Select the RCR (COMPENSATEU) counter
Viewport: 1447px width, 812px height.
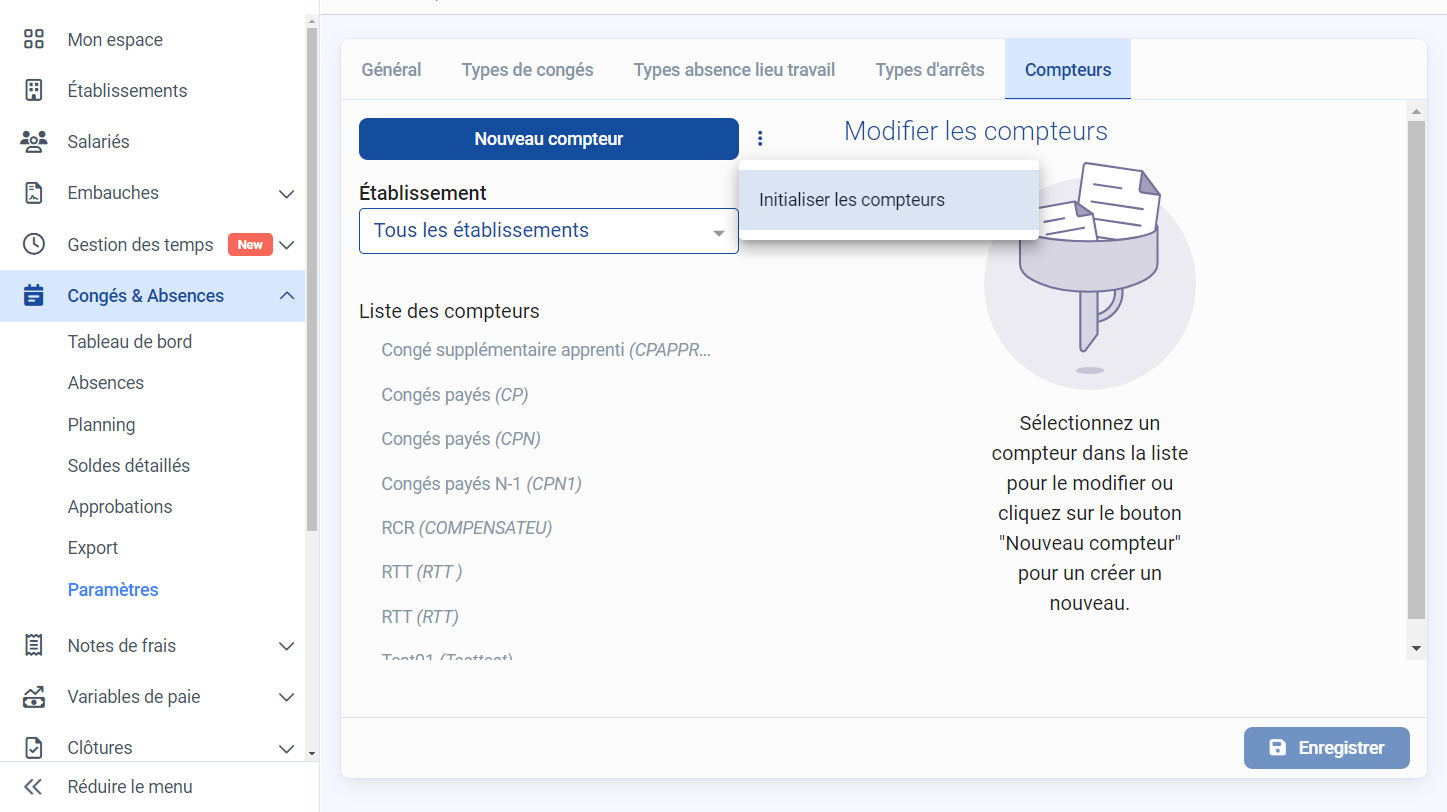pyautogui.click(x=467, y=527)
